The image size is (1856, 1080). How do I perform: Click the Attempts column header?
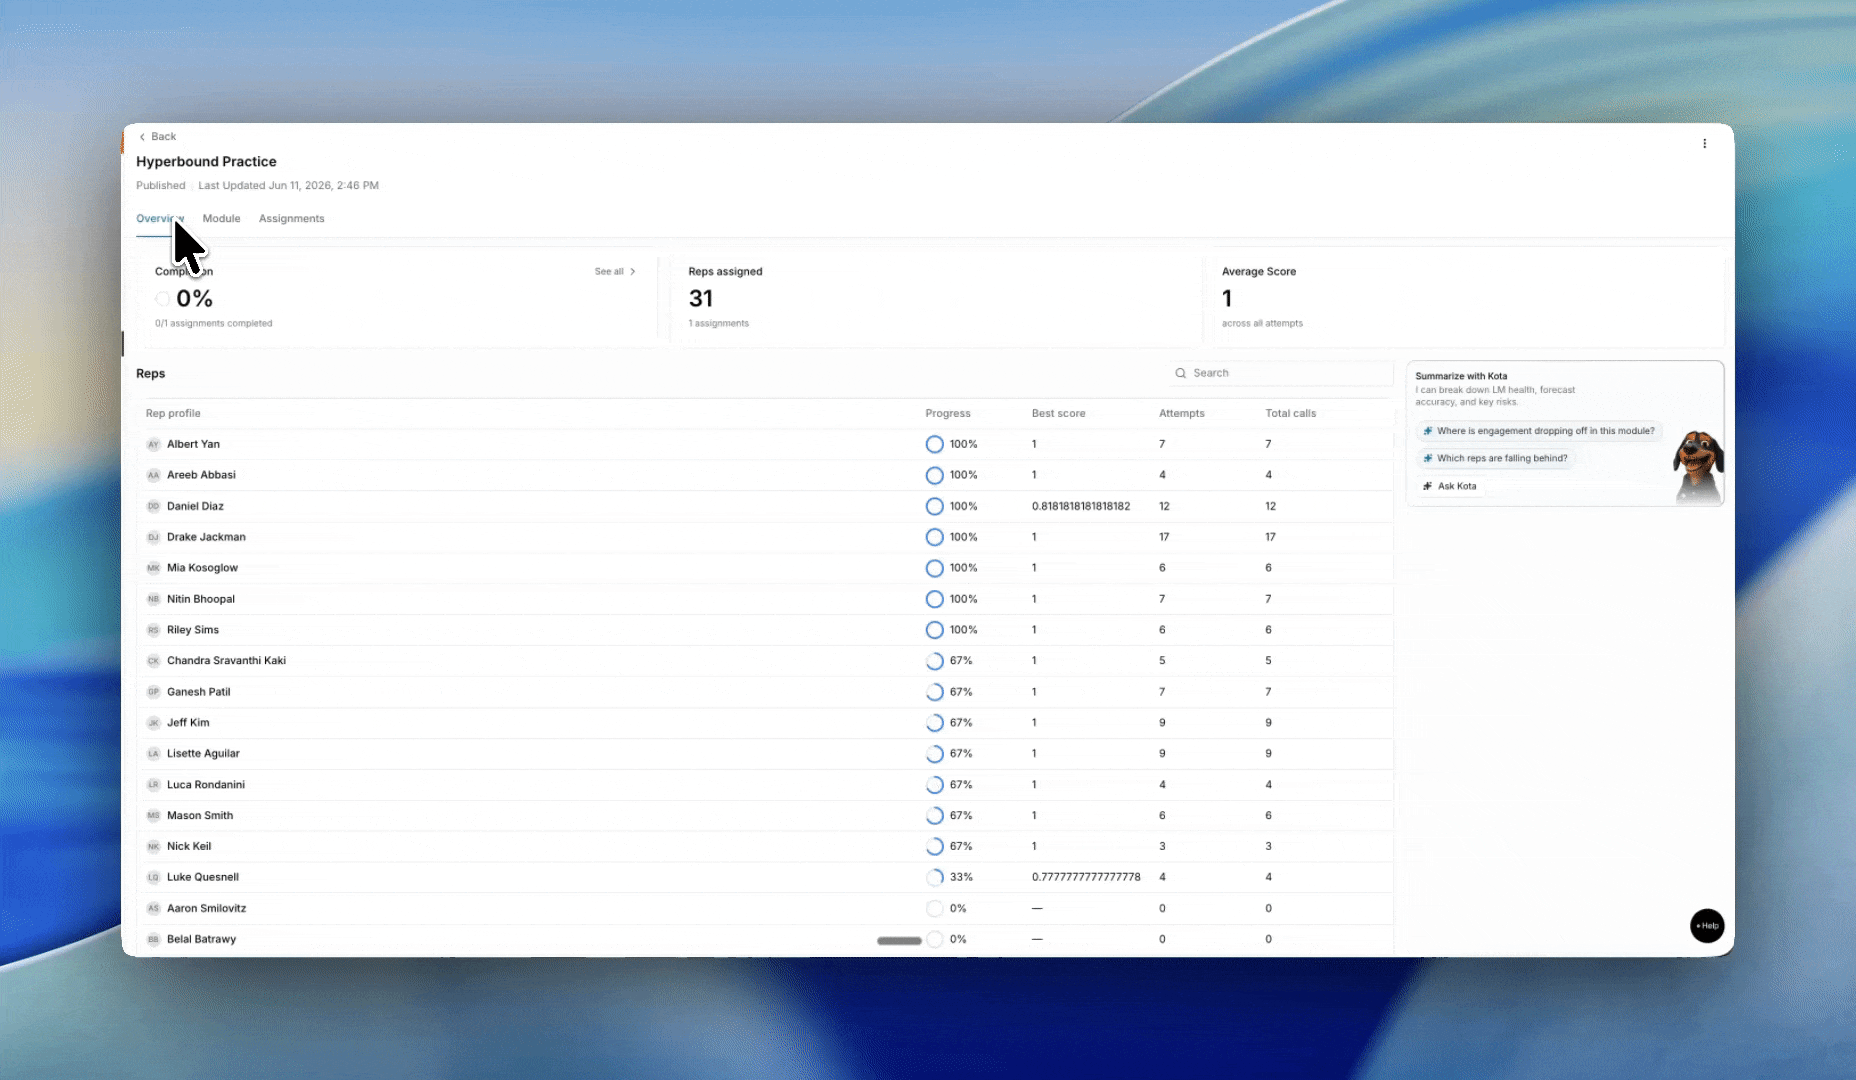[1181, 413]
